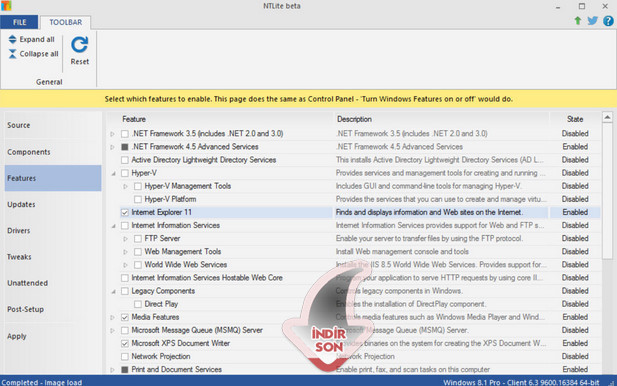
Task: Check Hyper-V Platform box
Action: [x=138, y=199]
